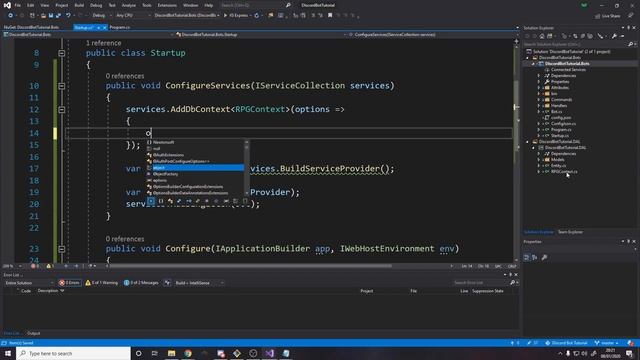Click the Visual Studio logo icon
The width and height of the screenshot is (640, 360).
(x=7, y=5)
